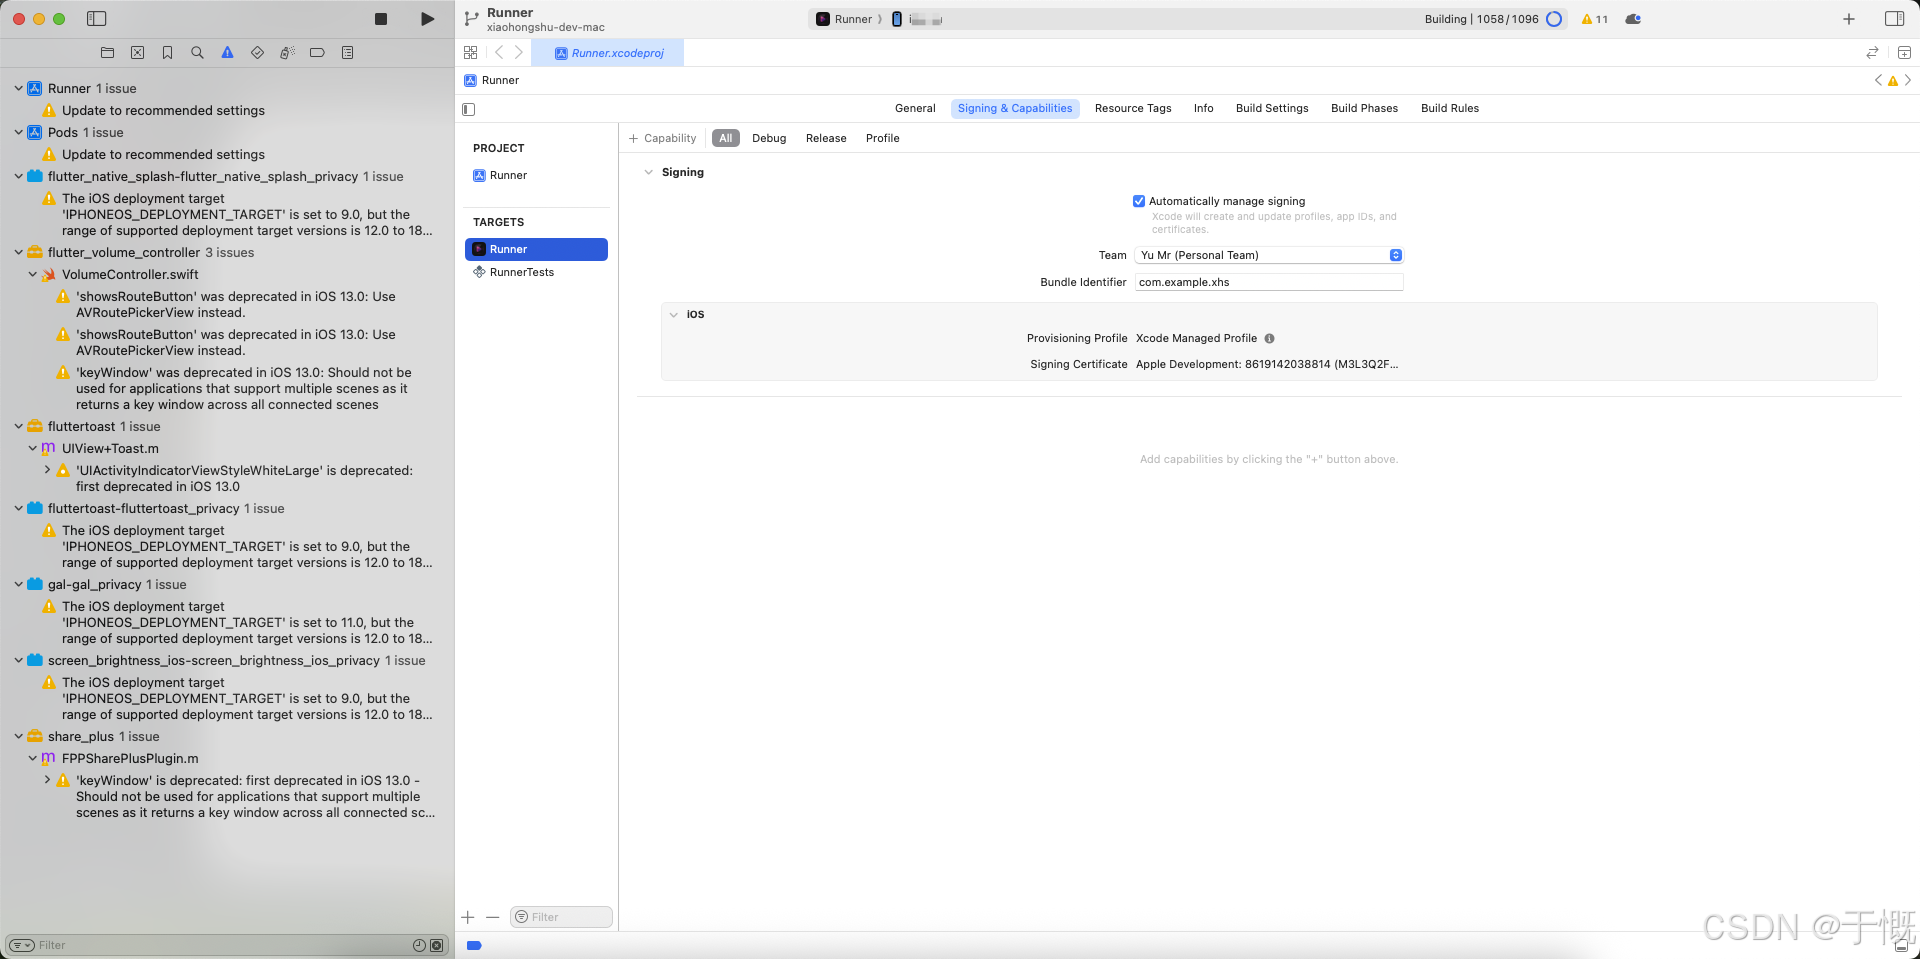This screenshot has width=1920, height=959.
Task: Open the Report navigator
Action: click(347, 53)
